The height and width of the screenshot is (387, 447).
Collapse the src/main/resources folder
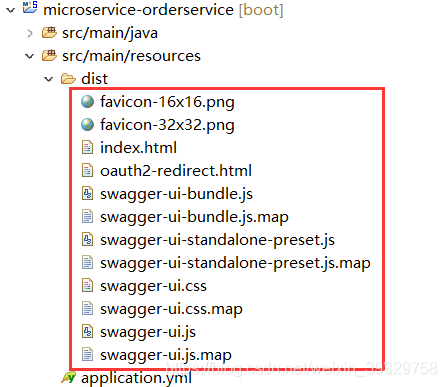tap(30, 56)
